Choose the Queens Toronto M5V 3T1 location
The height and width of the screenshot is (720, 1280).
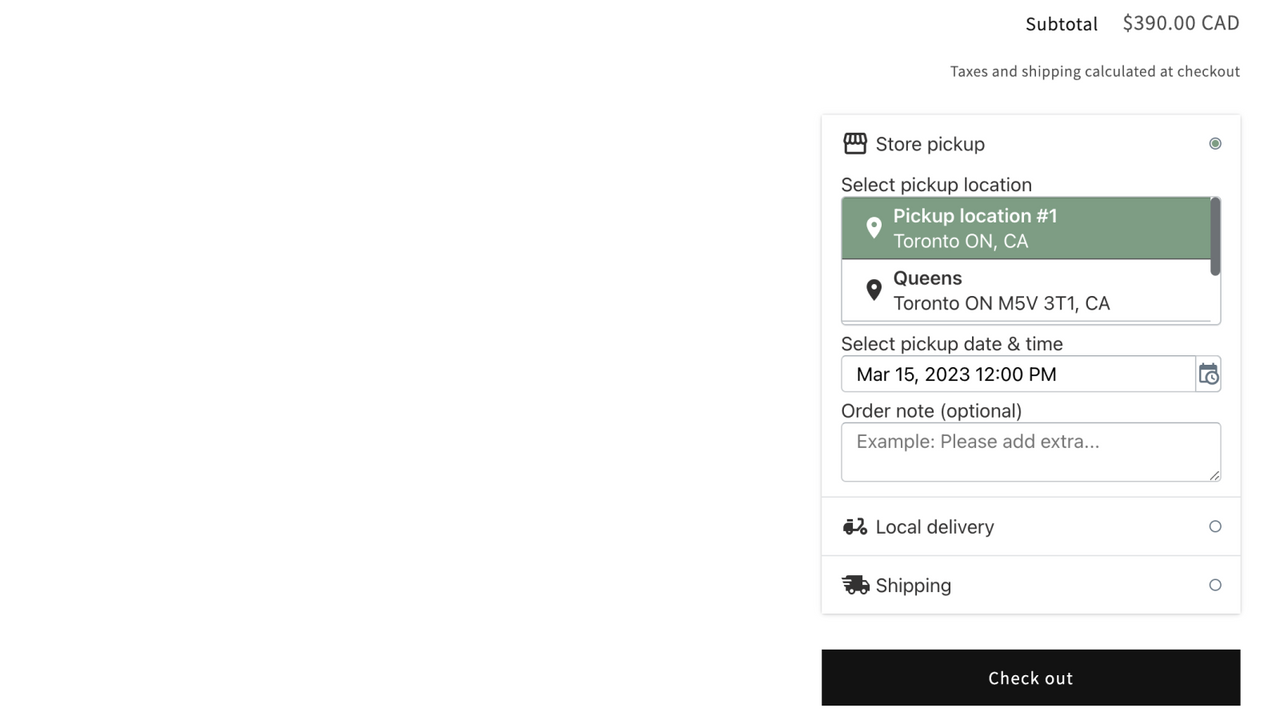point(1026,290)
